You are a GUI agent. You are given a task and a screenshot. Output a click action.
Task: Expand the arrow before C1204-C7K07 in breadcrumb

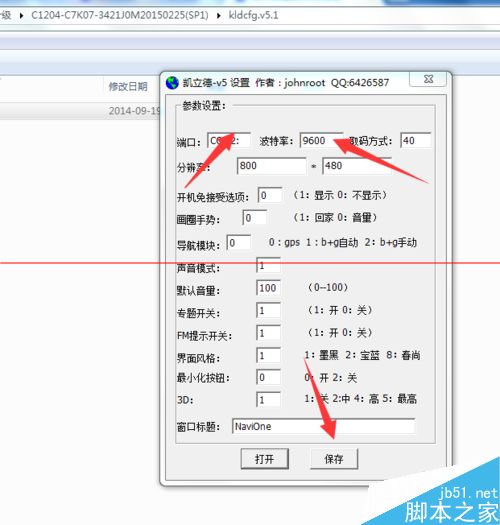(x=21, y=15)
